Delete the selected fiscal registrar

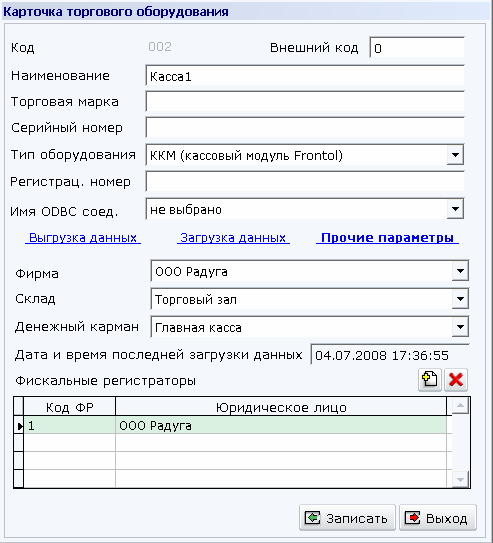tap(456, 380)
